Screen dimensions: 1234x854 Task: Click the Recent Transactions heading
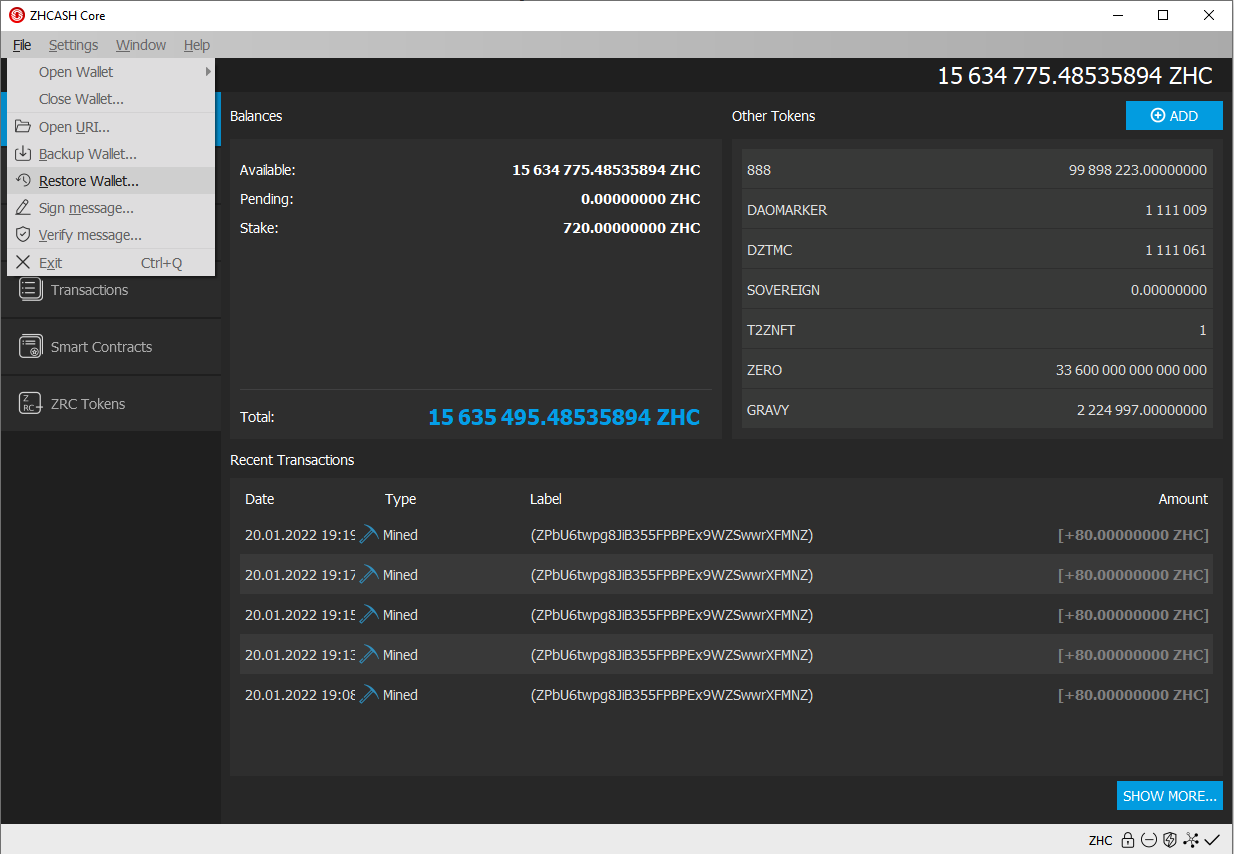coord(292,460)
